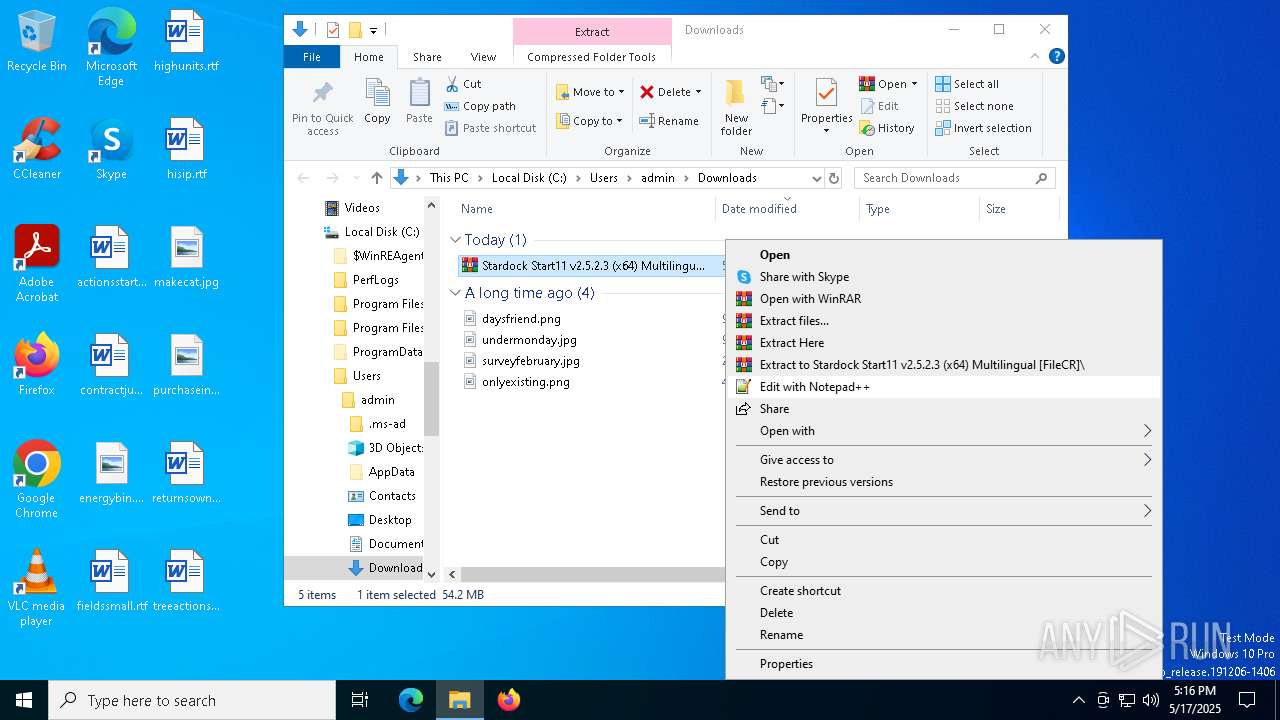Open the Open button dropdown arrow

pos(914,84)
